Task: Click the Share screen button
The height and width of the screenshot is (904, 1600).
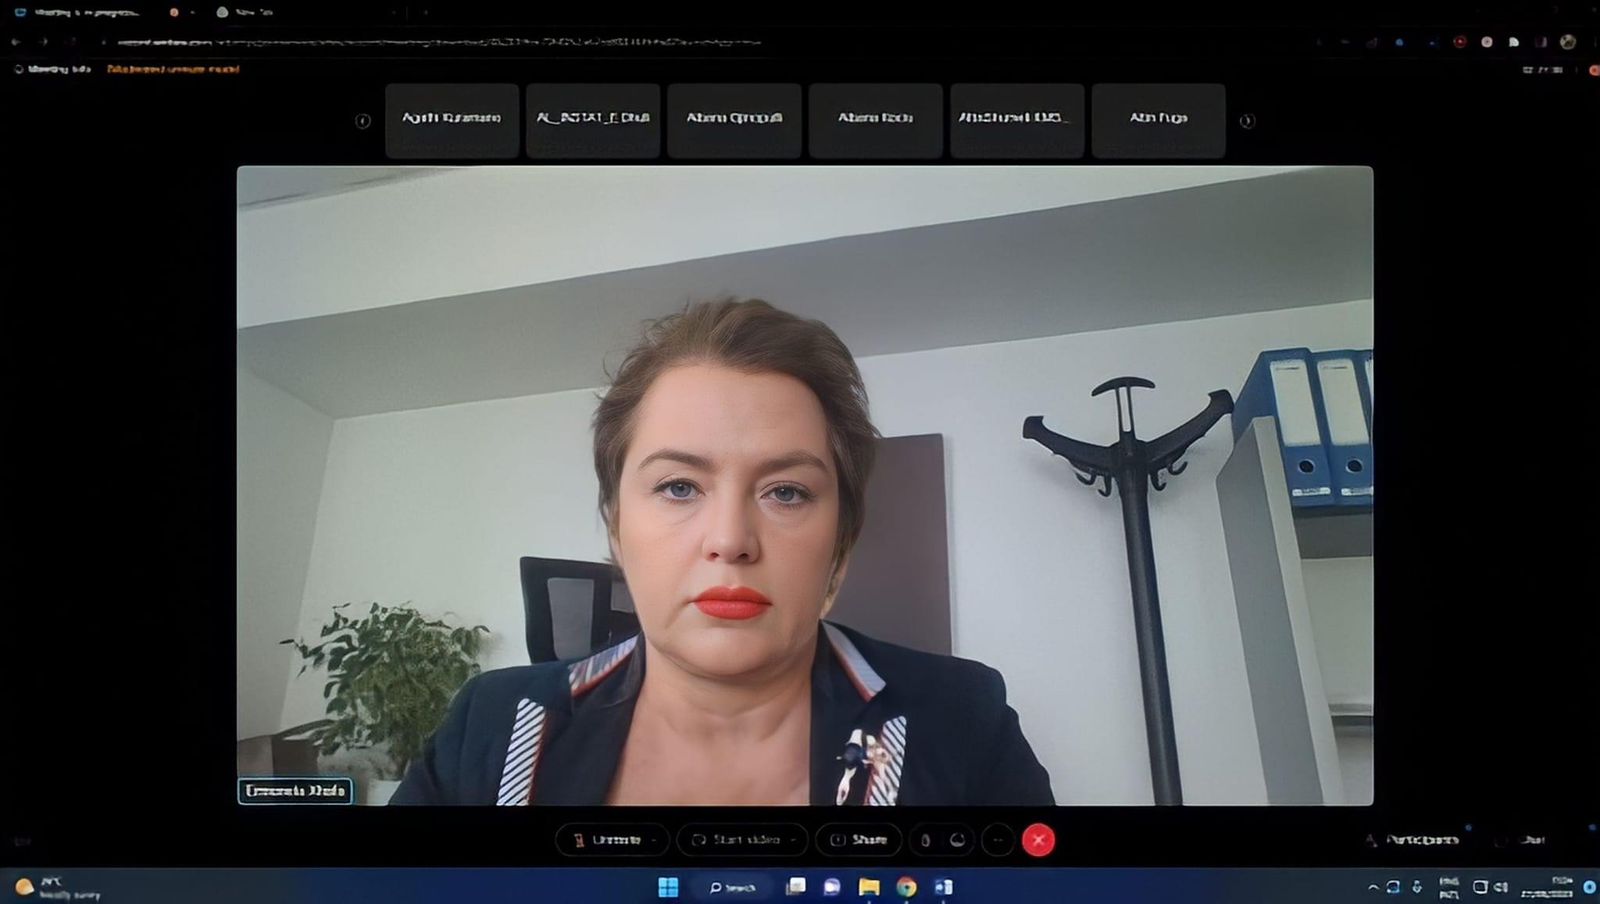Action: (x=859, y=840)
